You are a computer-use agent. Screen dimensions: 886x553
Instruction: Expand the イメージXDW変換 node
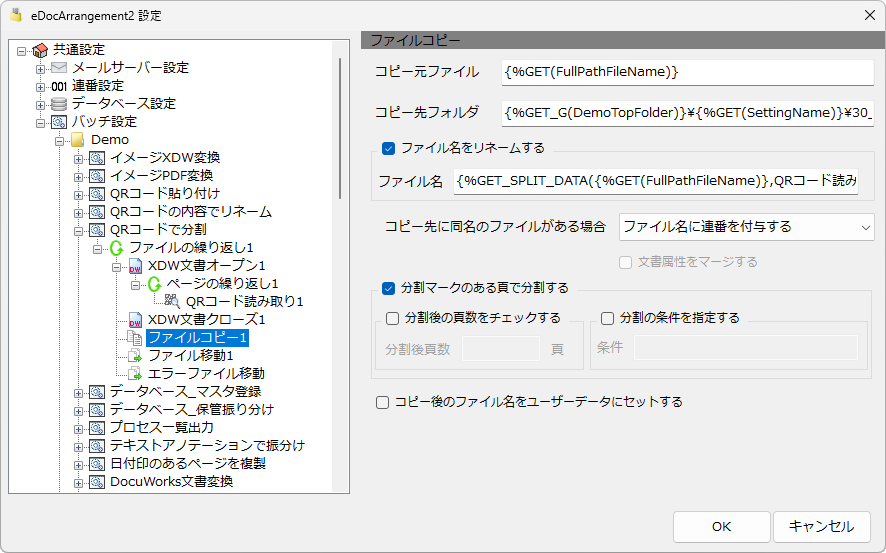tap(79, 159)
